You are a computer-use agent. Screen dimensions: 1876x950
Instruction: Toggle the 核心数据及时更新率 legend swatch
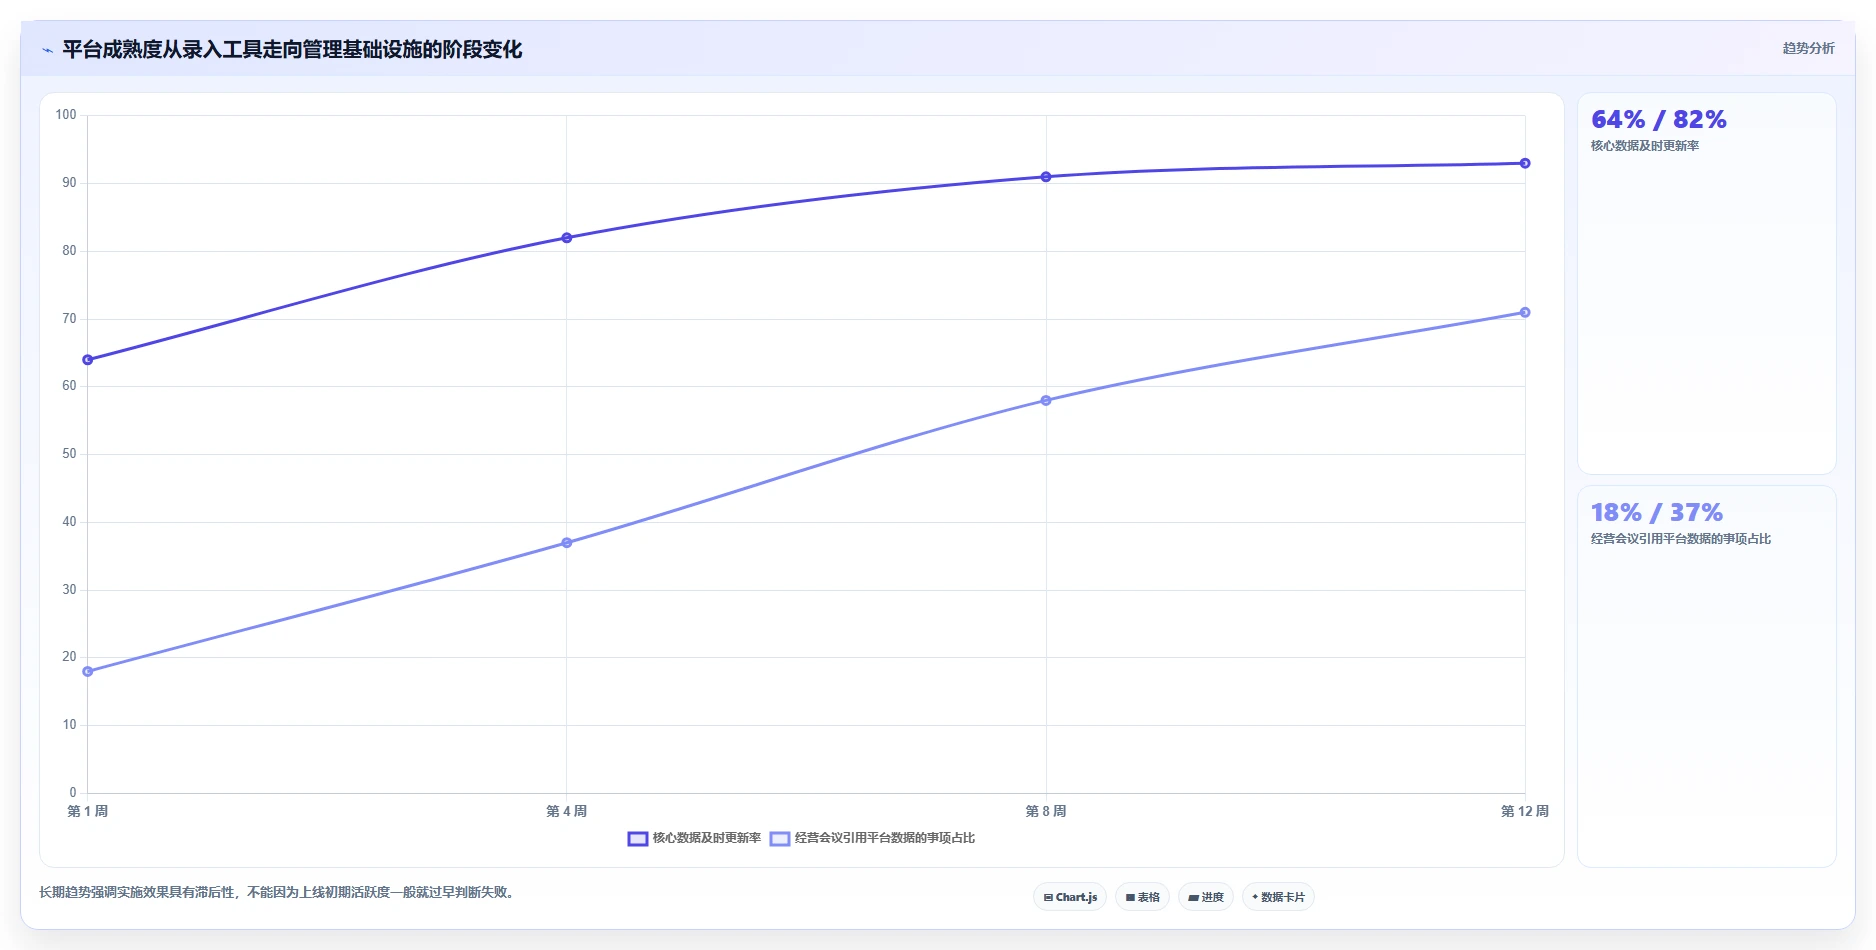pyautogui.click(x=638, y=838)
